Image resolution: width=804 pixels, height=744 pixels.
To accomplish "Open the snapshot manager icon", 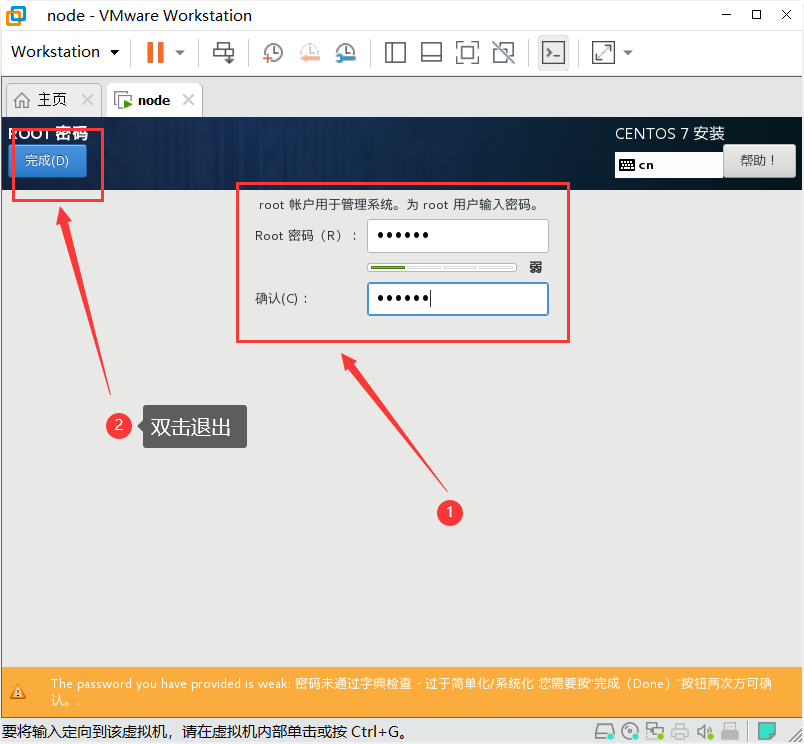I will [x=346, y=52].
